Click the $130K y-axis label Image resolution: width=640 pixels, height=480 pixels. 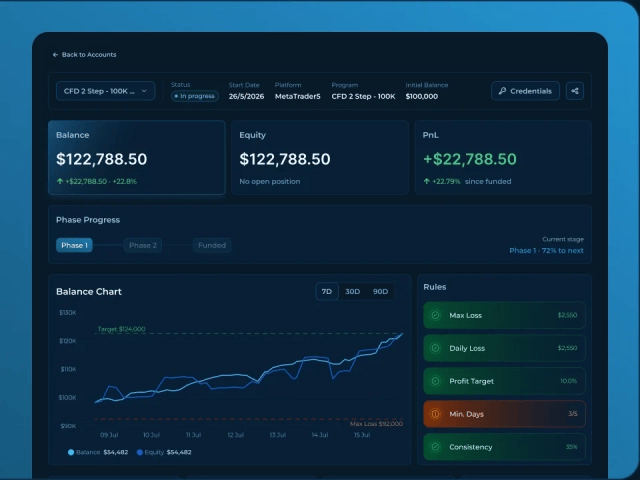(68, 313)
